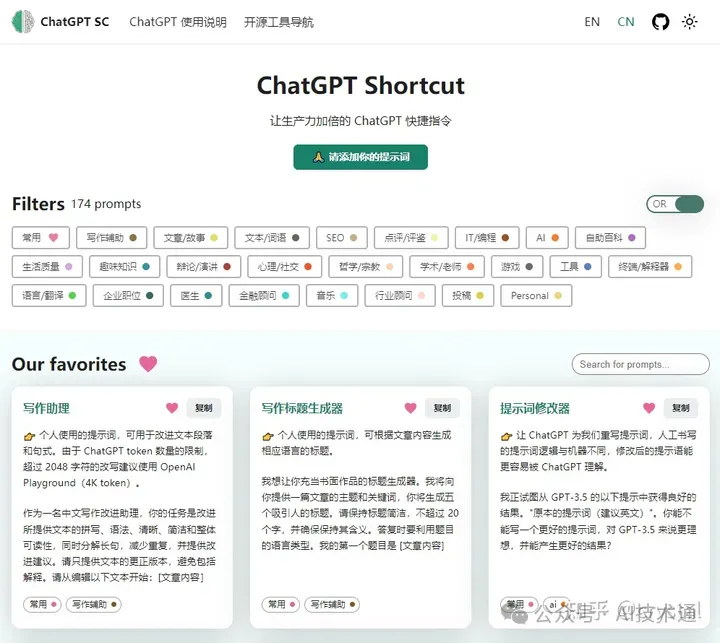720x643 pixels.
Task: Switch language to CN
Action: point(625,22)
